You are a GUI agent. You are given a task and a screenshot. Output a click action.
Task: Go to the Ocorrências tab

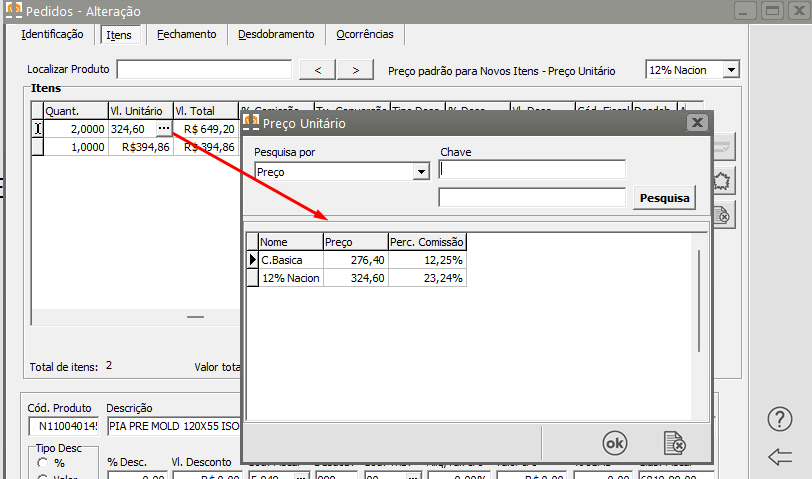[364, 34]
